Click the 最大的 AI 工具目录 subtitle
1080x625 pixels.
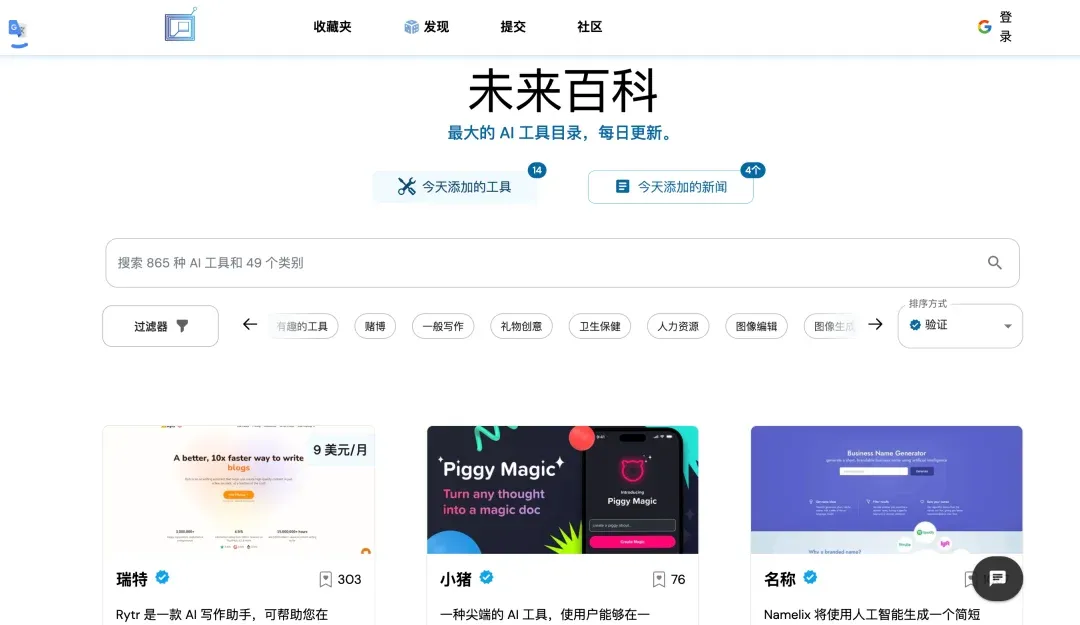561,133
